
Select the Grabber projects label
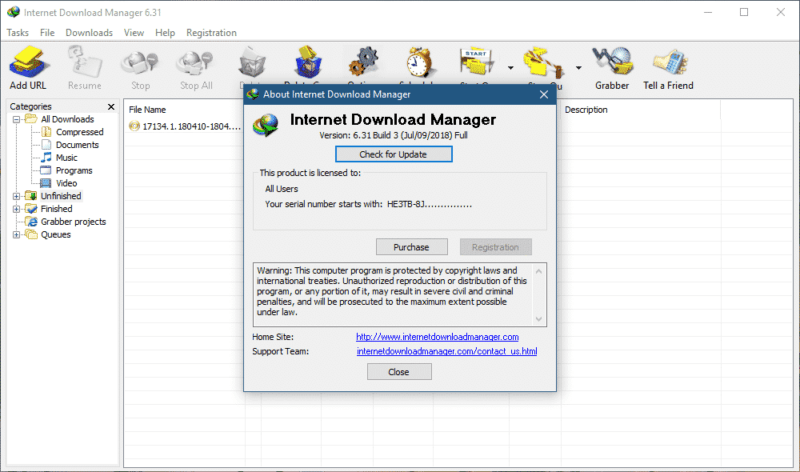[x=73, y=222]
